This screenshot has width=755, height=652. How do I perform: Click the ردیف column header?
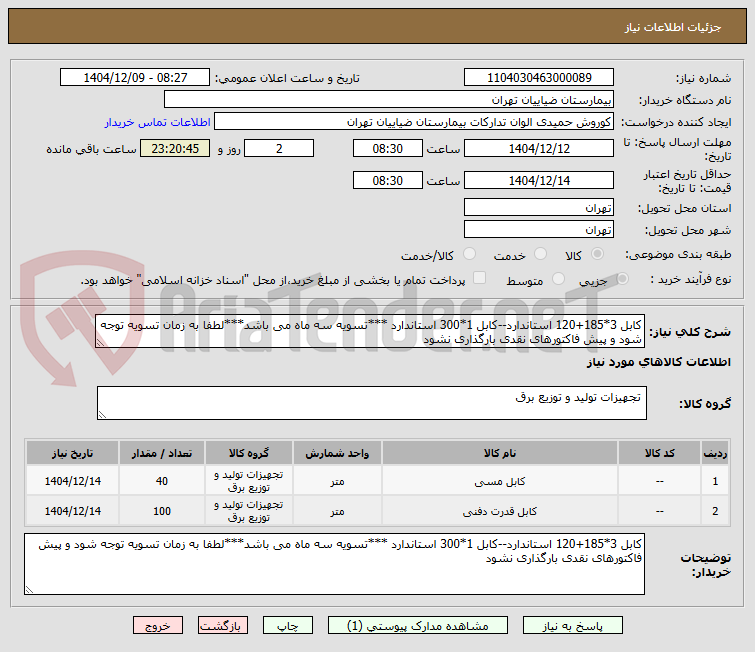pos(715,453)
